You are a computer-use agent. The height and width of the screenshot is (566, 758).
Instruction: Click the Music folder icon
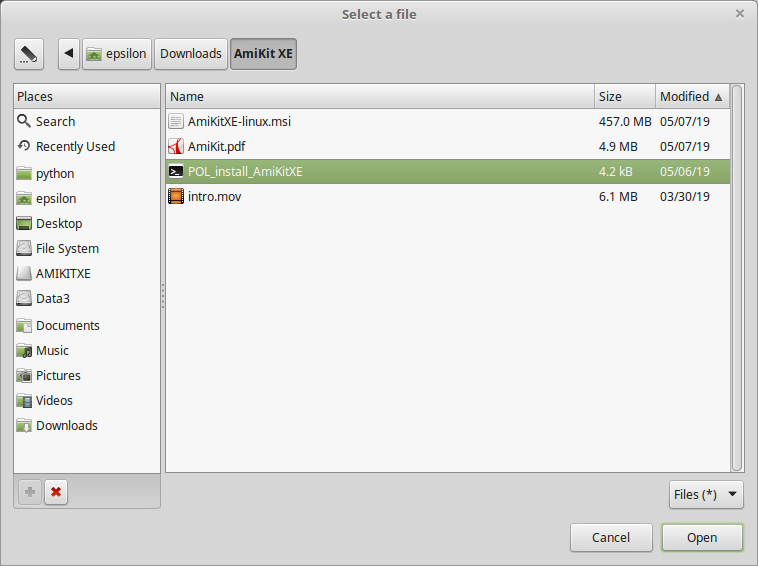click(x=24, y=350)
